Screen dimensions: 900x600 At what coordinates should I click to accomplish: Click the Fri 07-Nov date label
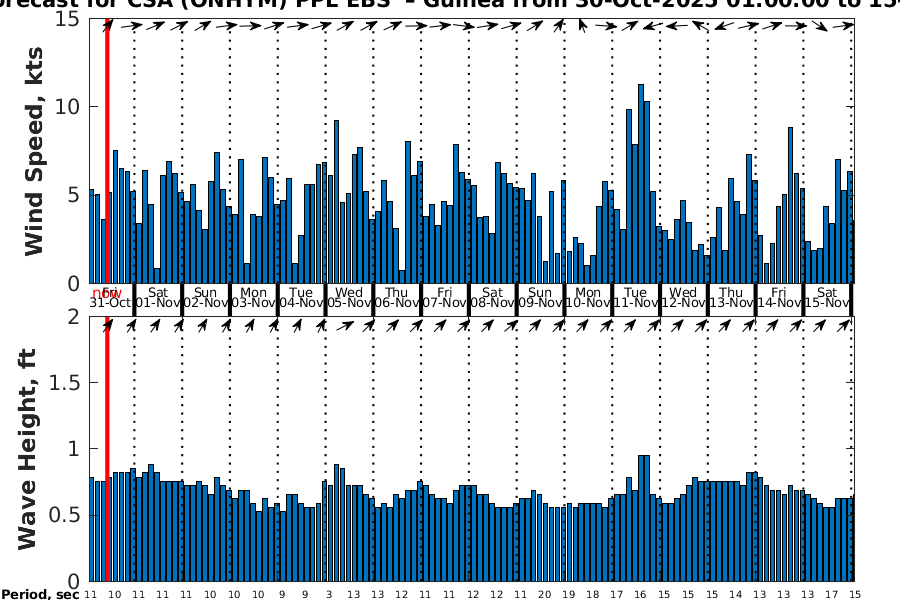pyautogui.click(x=444, y=297)
